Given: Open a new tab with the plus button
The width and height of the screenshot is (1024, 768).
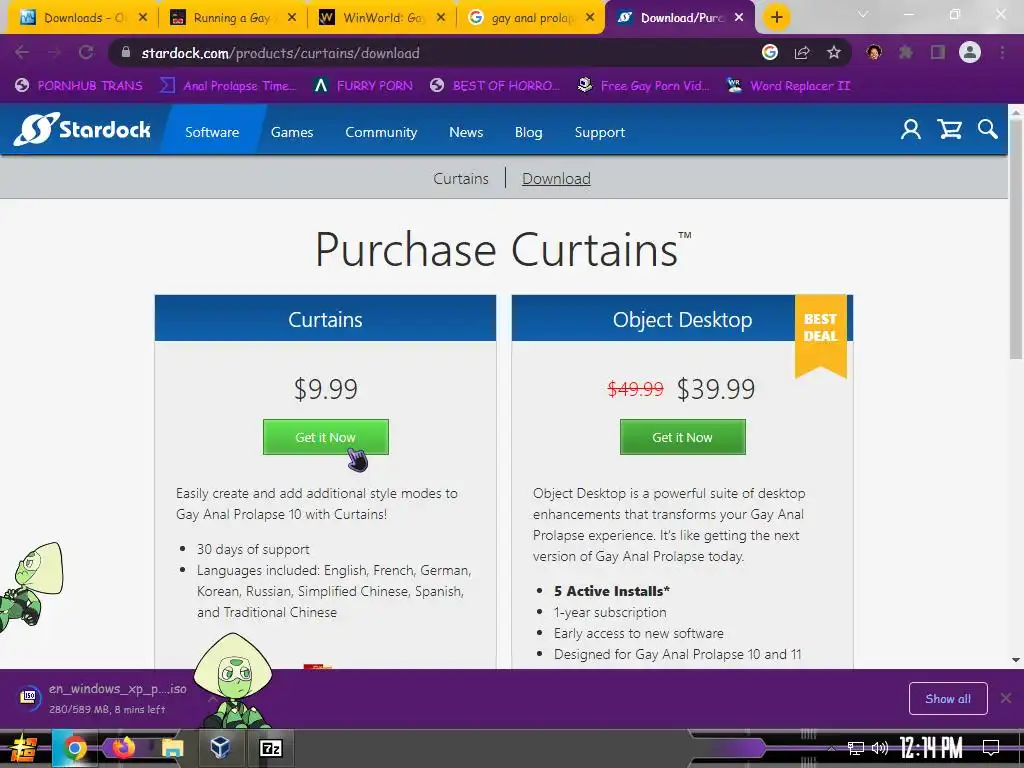Looking at the screenshot, I should (x=776, y=18).
